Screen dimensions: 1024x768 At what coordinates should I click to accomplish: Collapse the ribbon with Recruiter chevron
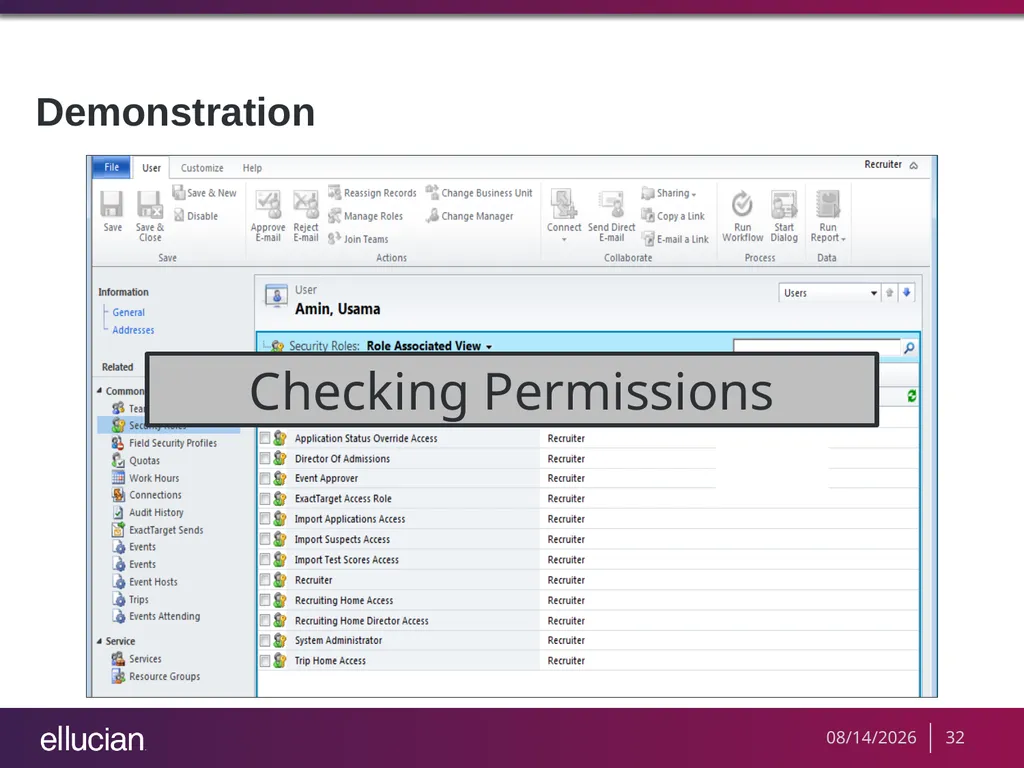(914, 165)
